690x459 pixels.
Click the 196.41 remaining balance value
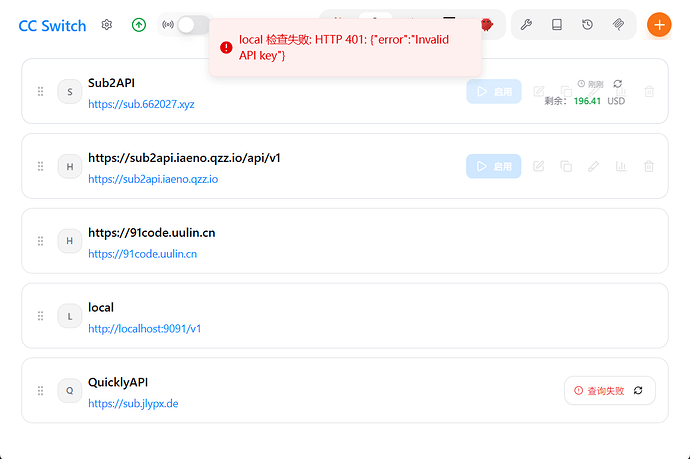click(x=587, y=101)
